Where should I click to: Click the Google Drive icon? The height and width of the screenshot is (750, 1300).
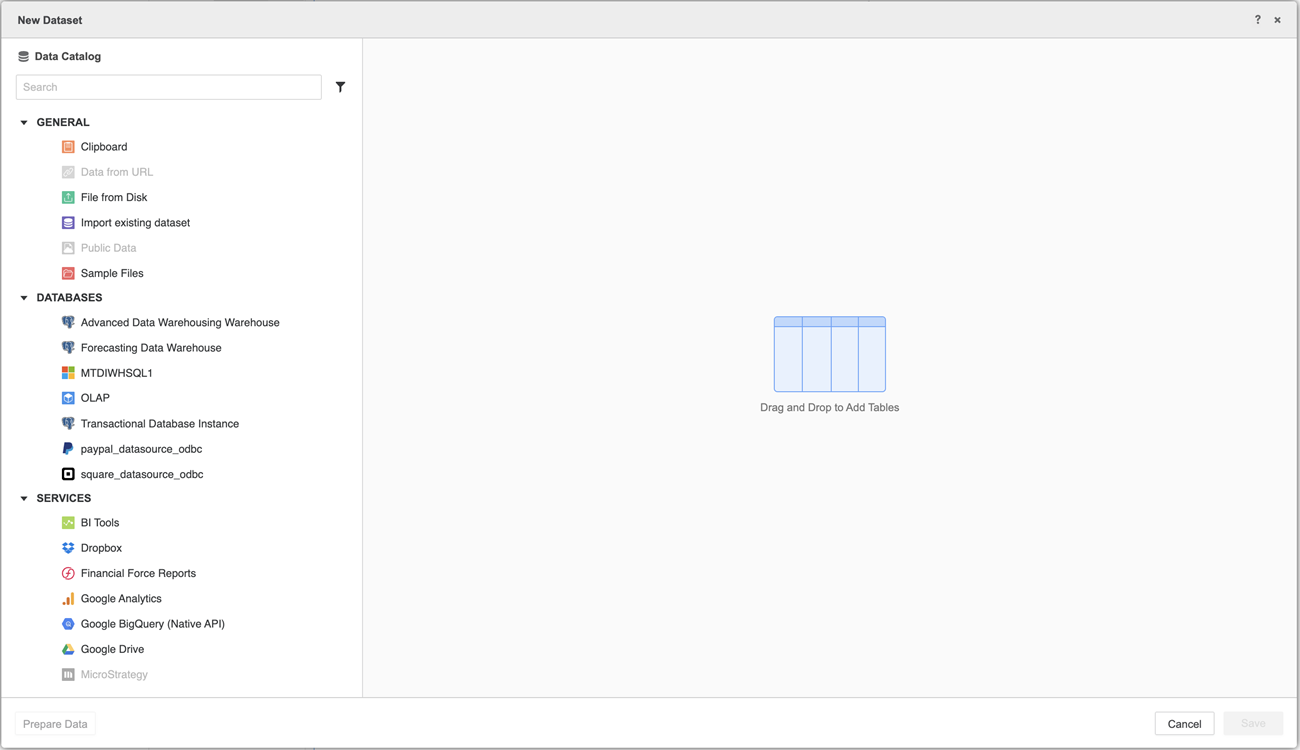click(68, 649)
